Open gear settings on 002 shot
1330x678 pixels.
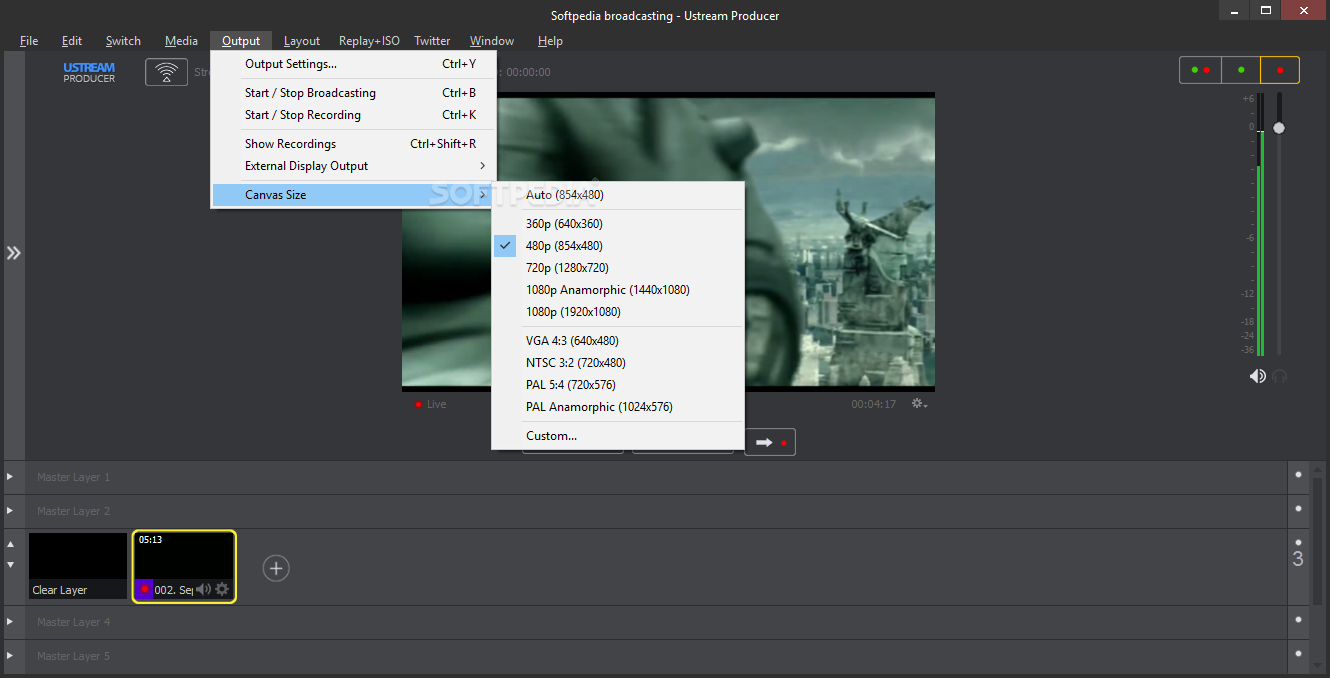pyautogui.click(x=222, y=589)
